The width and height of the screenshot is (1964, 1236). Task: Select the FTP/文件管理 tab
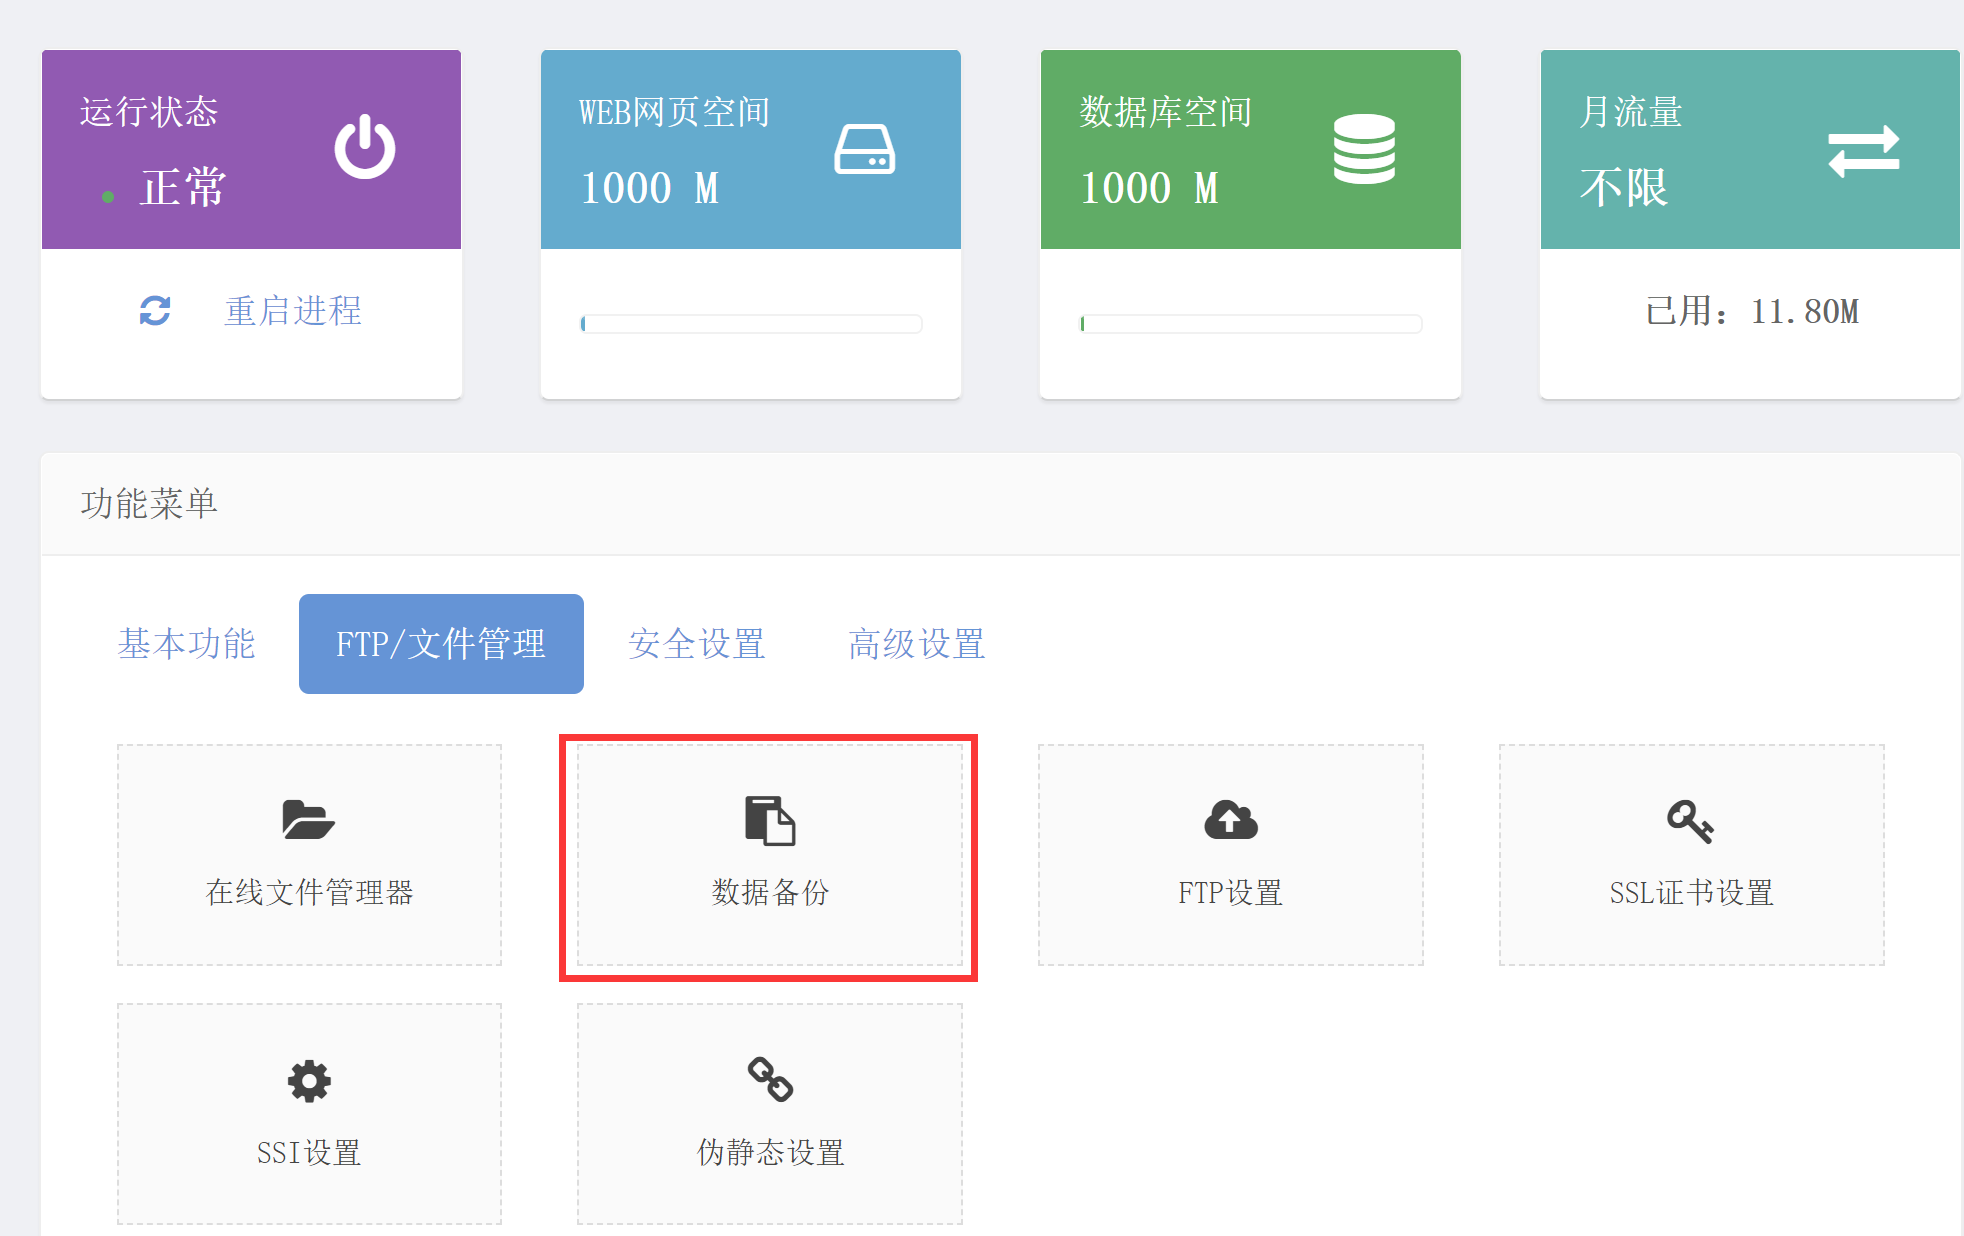441,644
